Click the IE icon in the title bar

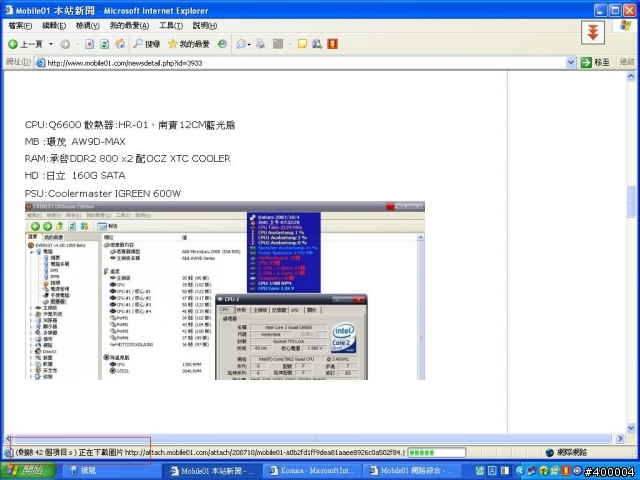coord(8,10)
